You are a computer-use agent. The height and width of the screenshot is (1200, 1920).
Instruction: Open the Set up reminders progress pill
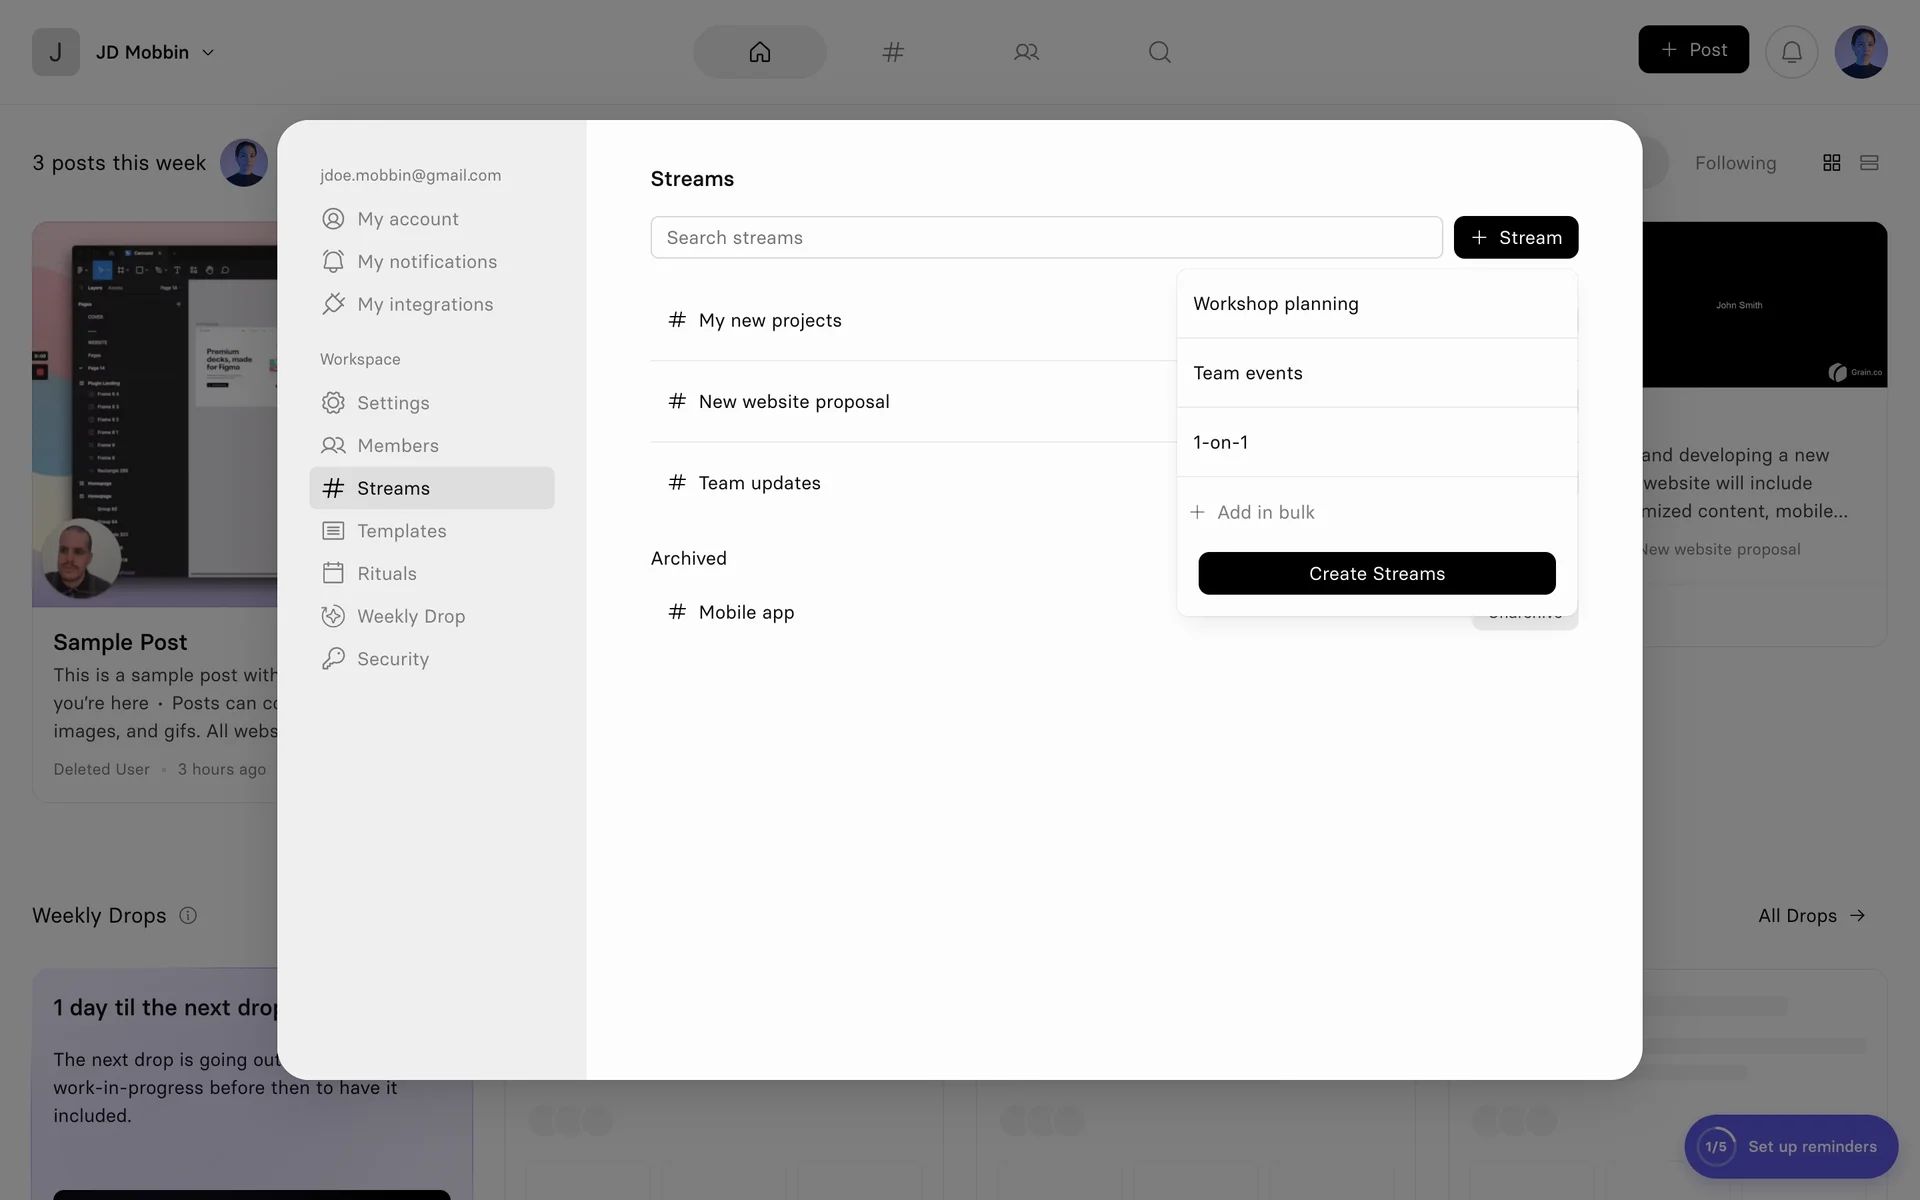point(1790,1146)
